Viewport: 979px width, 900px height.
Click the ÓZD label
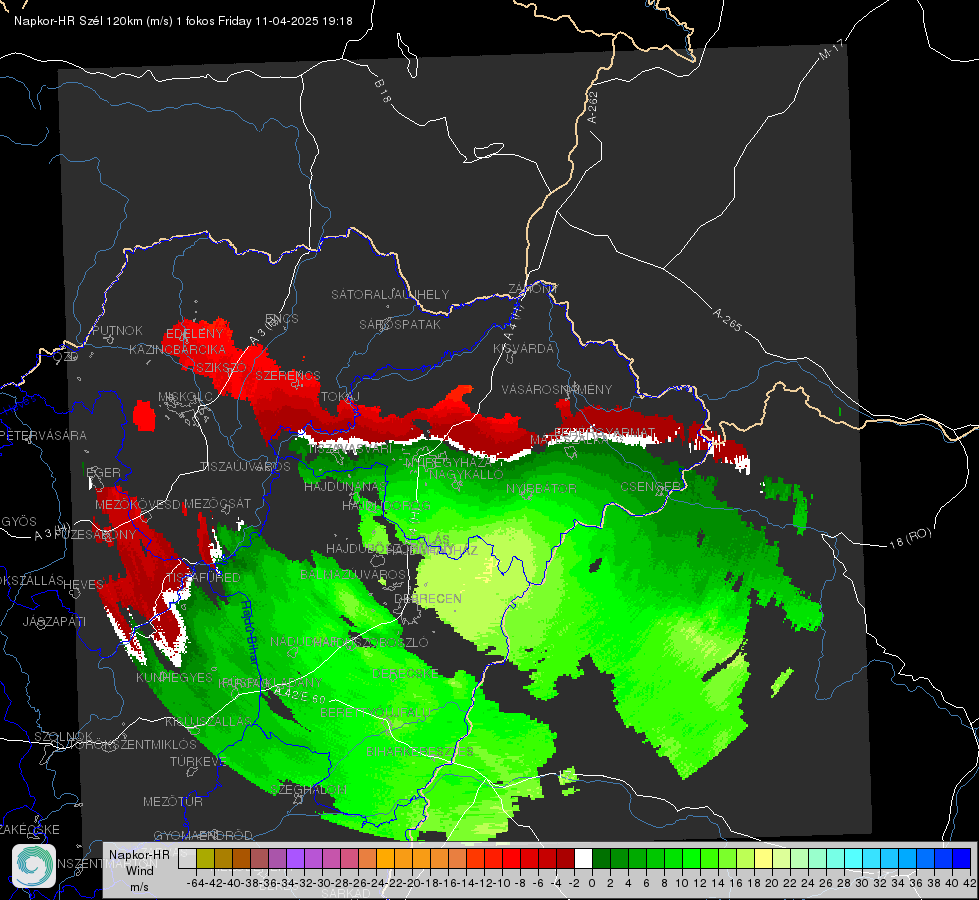coord(66,357)
